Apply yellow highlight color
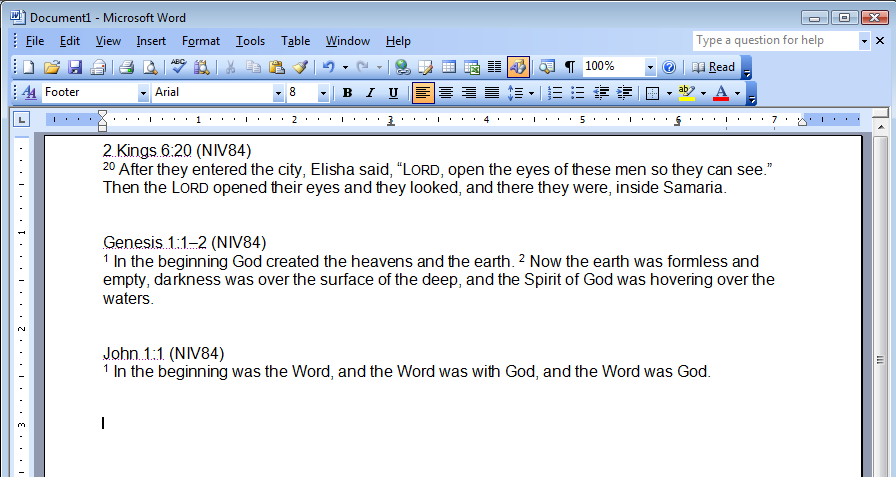The height and width of the screenshot is (477, 896). click(686, 93)
